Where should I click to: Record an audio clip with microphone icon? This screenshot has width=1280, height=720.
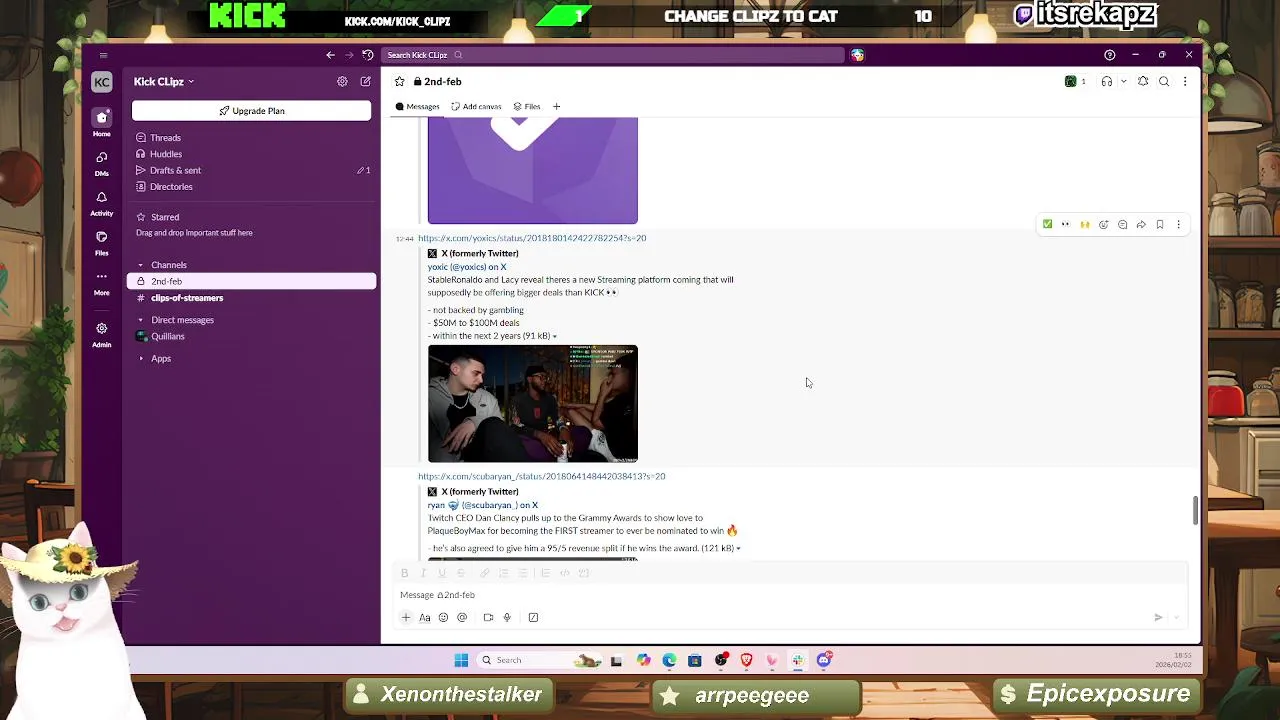tap(507, 617)
